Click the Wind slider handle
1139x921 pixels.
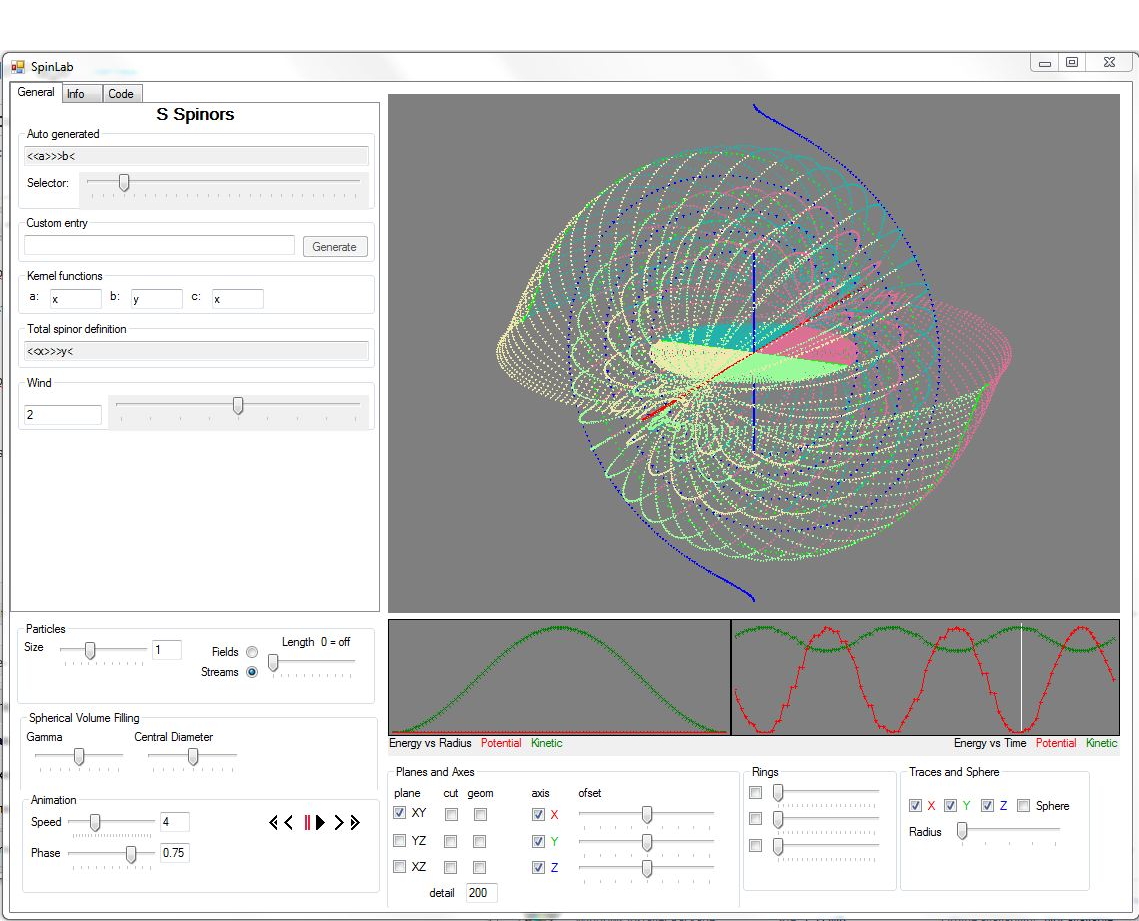(x=238, y=405)
